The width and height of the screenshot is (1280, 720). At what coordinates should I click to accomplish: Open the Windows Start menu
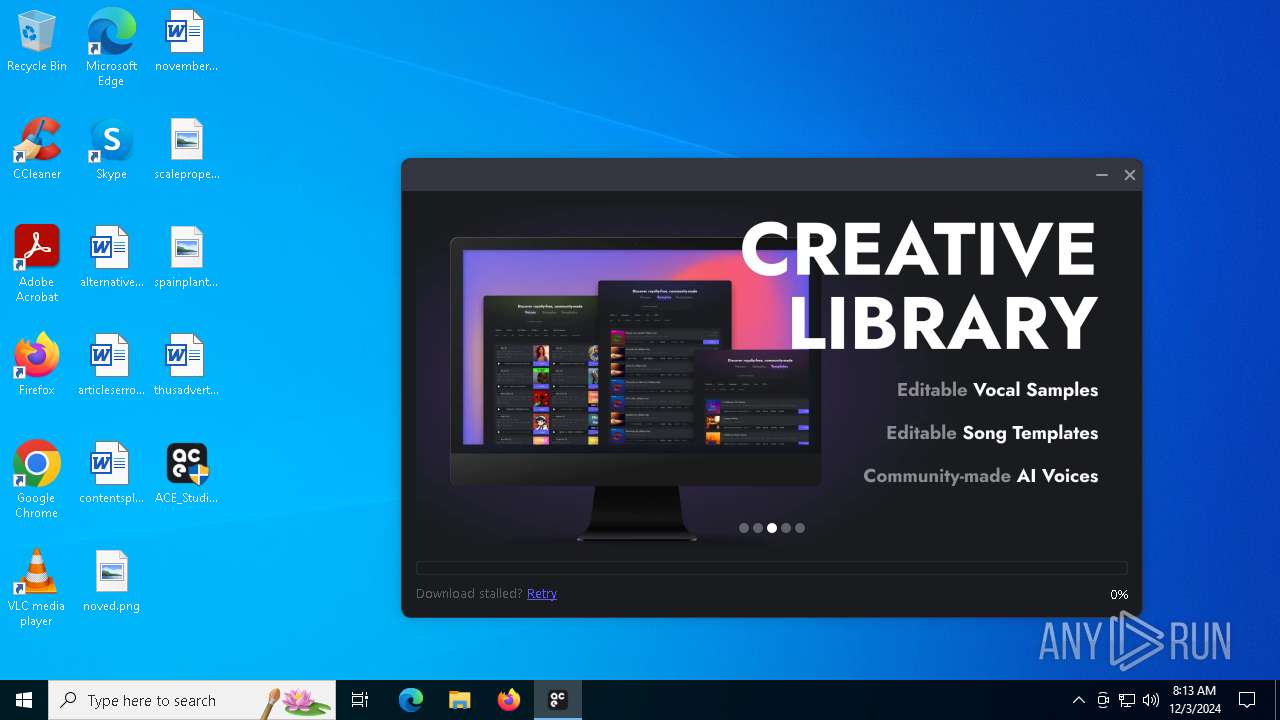24,700
